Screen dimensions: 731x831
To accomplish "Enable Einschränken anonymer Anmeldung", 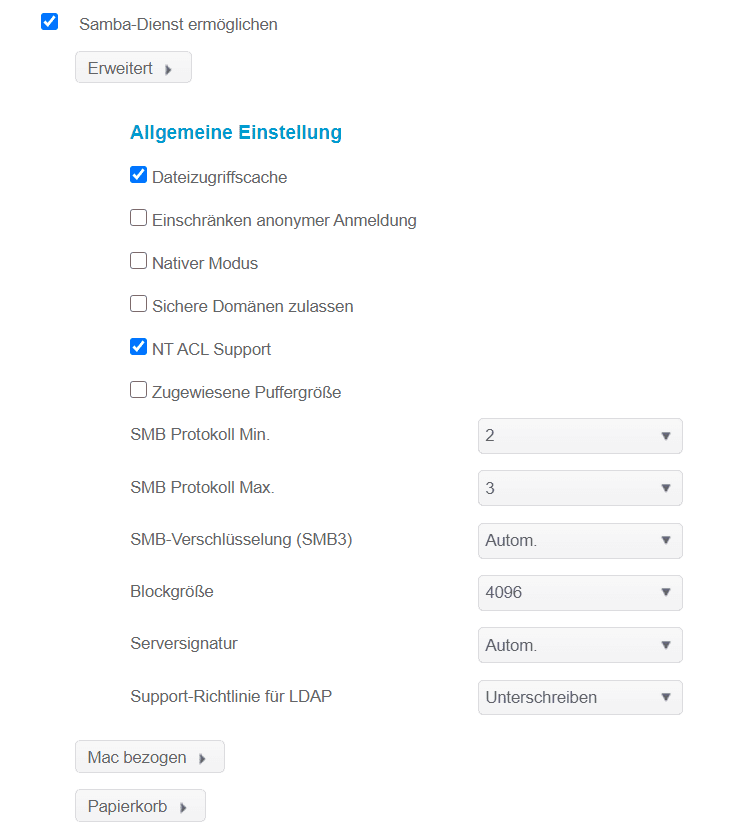I will [x=139, y=219].
